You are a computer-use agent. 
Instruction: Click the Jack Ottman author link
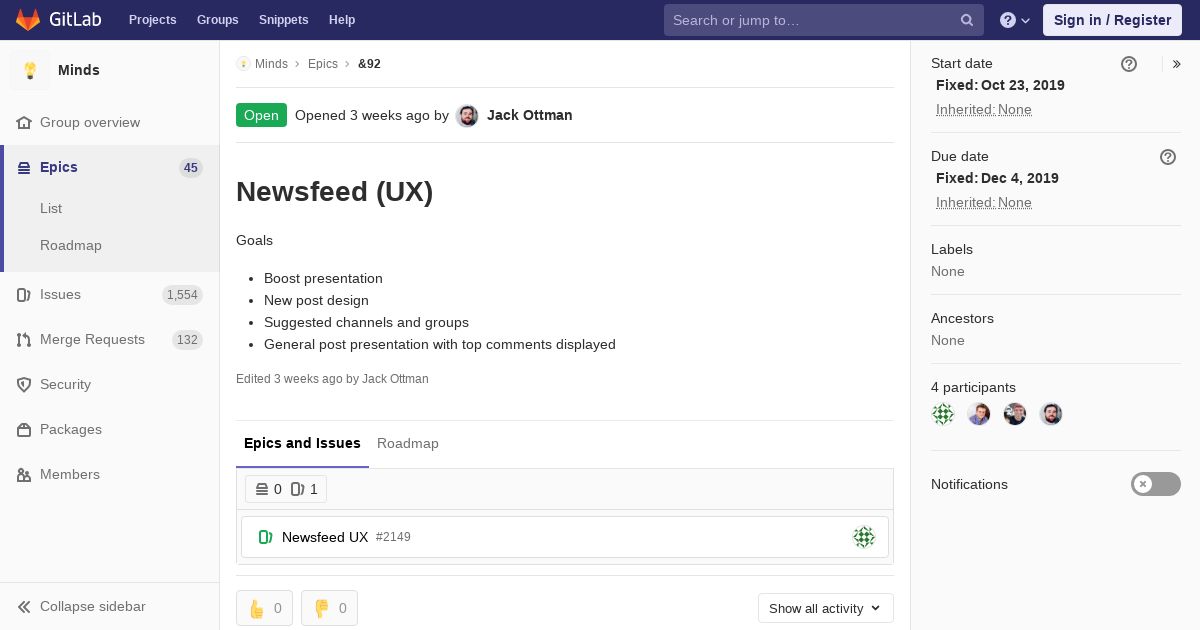click(529, 115)
